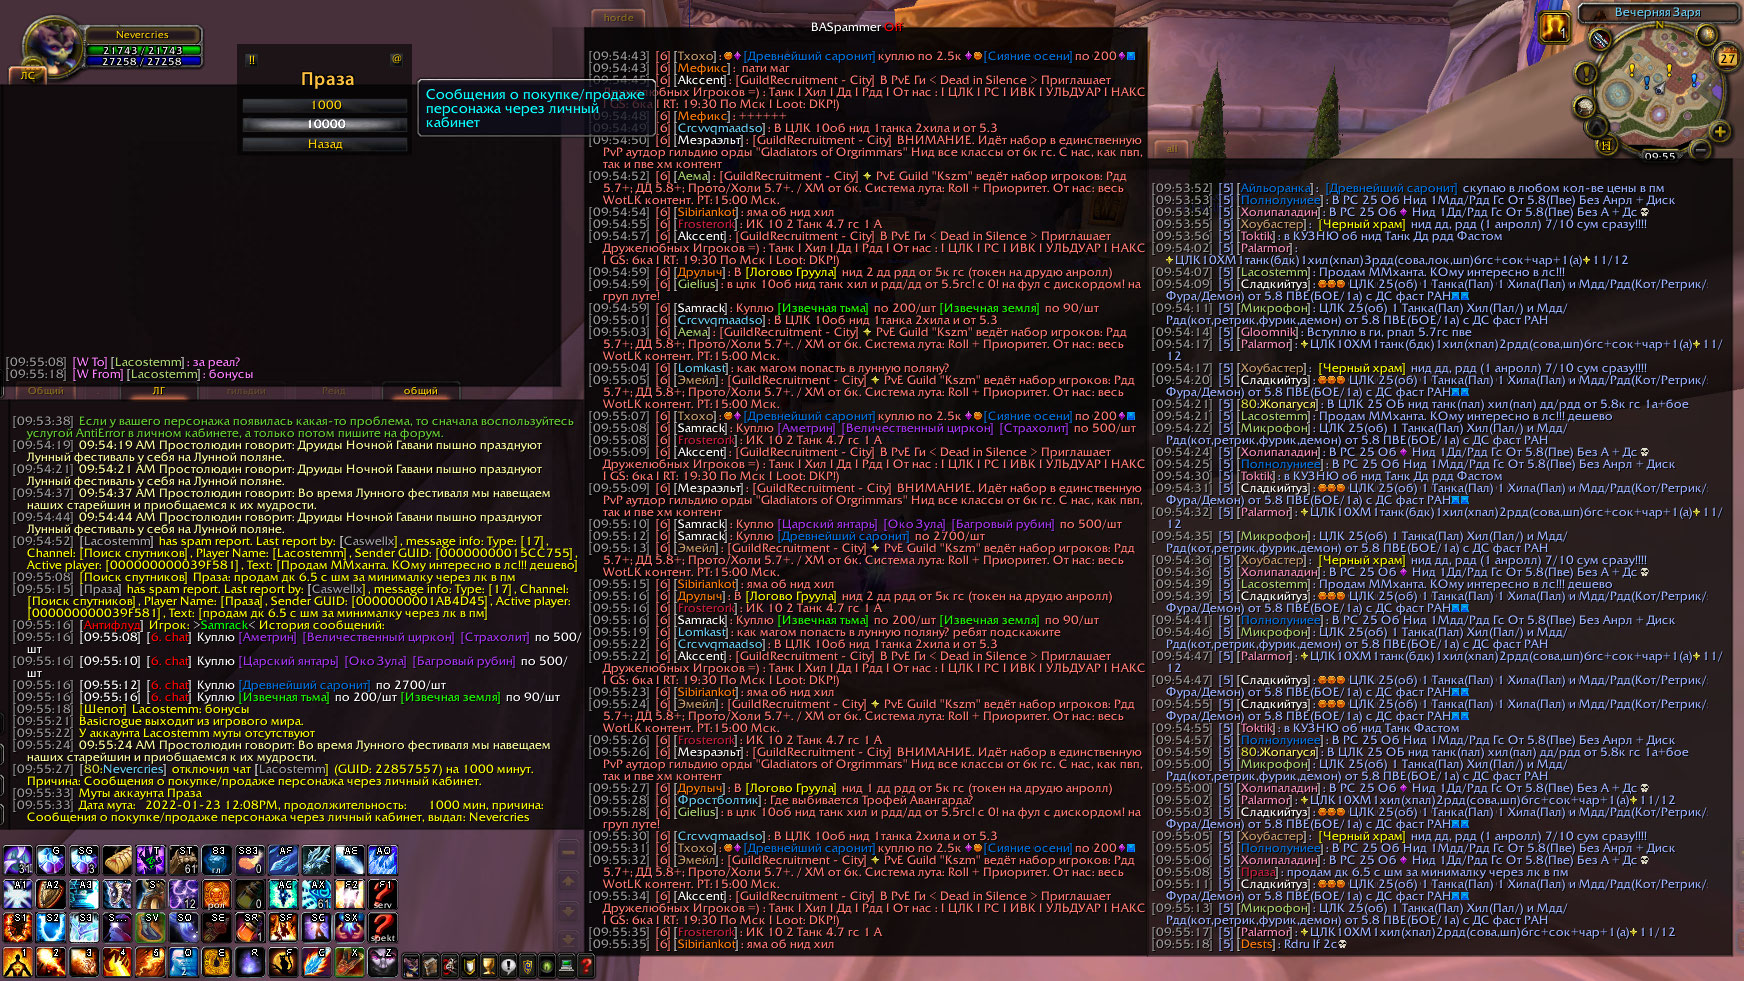This screenshot has height=981, width=1744.
Task: Use the boots action button bound to SV
Action: (x=151, y=928)
